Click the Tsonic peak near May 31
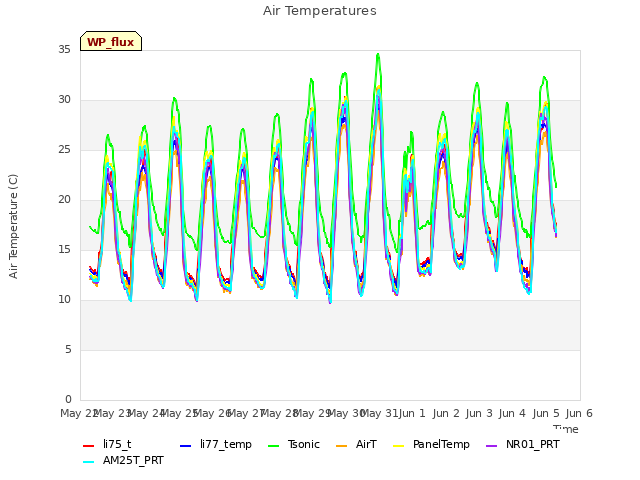 click(378, 54)
